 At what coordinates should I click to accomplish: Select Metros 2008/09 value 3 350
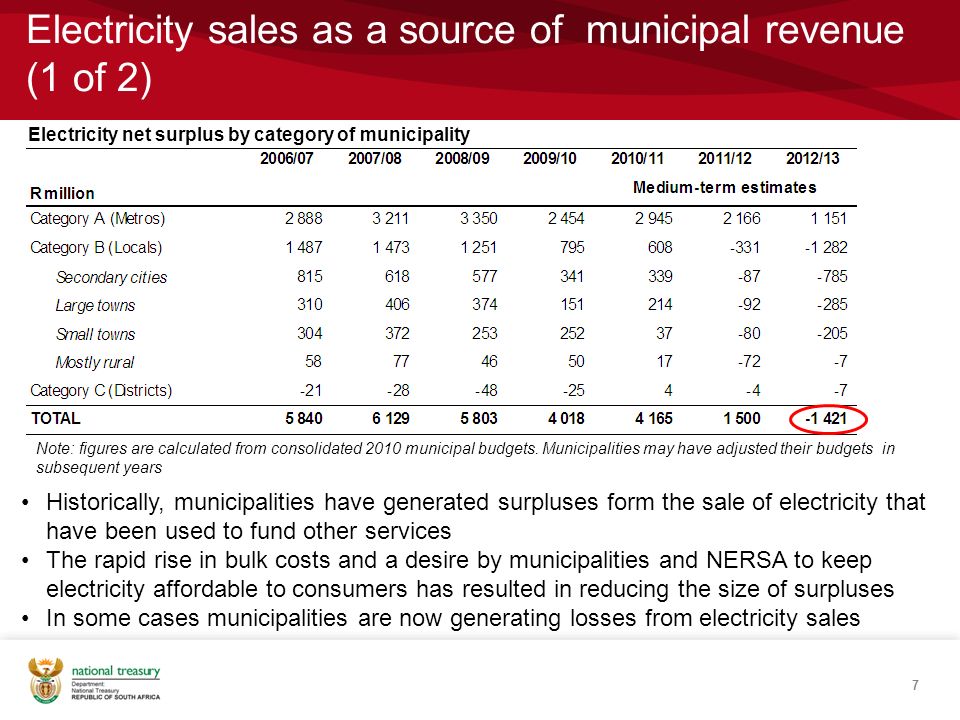[x=479, y=218]
